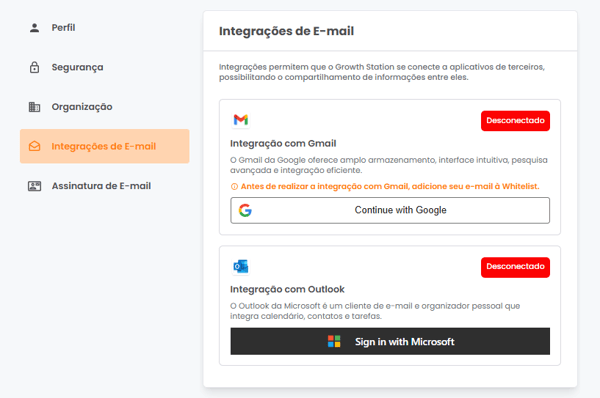
Task: Click the Organização building icon
Action: tap(34, 107)
